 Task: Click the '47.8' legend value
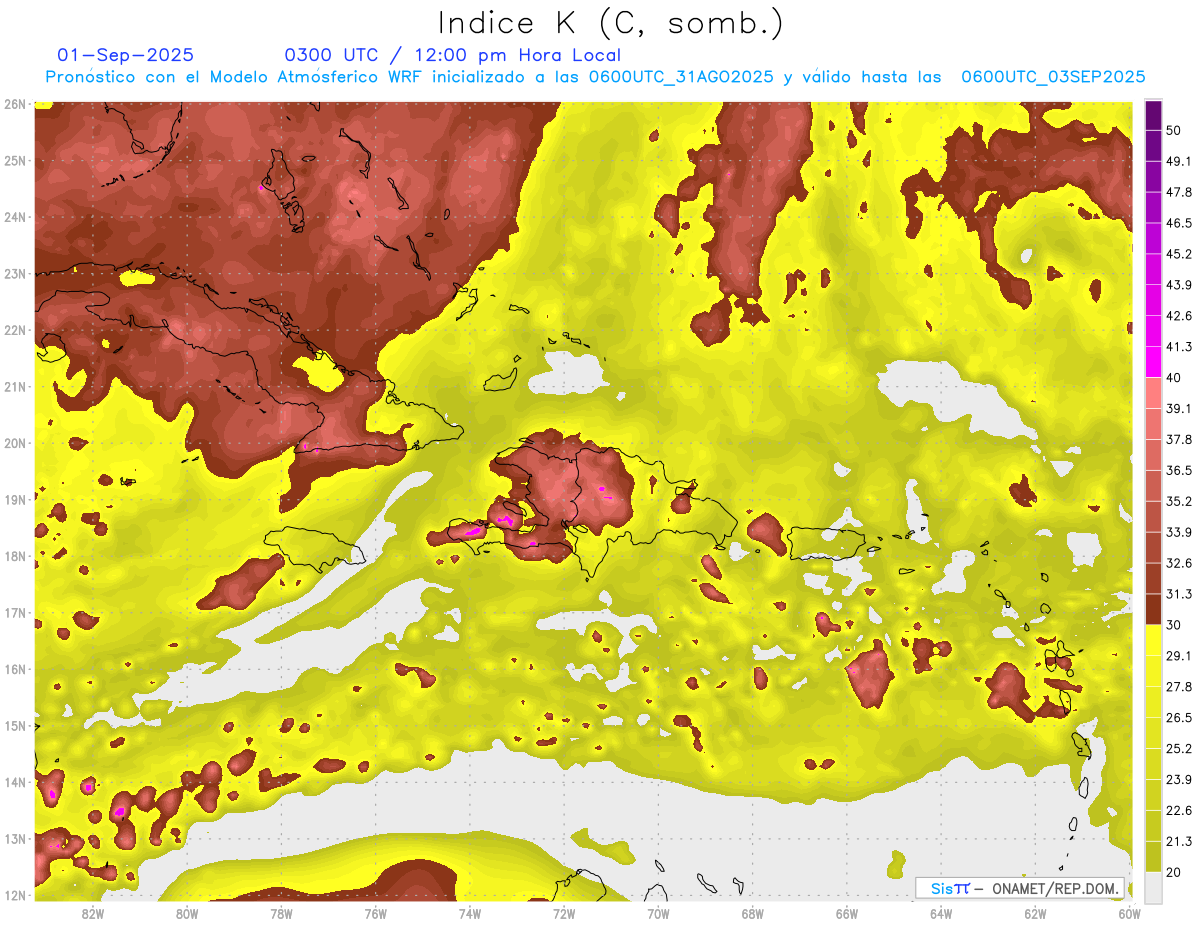pyautogui.click(x=1178, y=192)
